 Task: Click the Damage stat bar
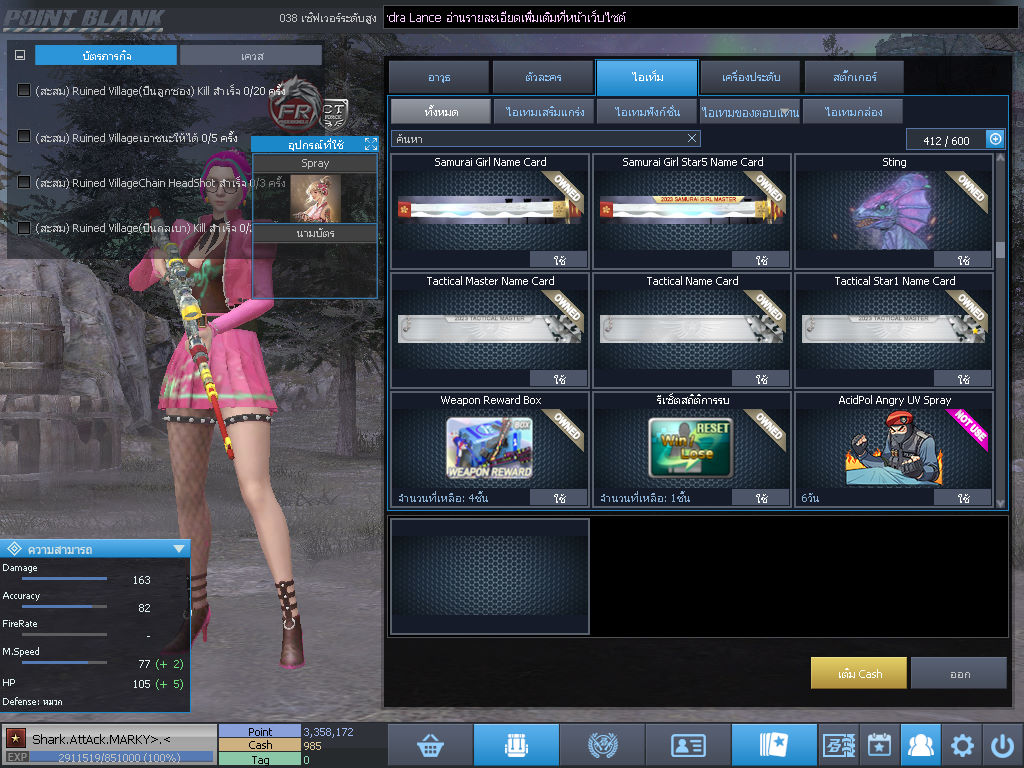point(64,579)
